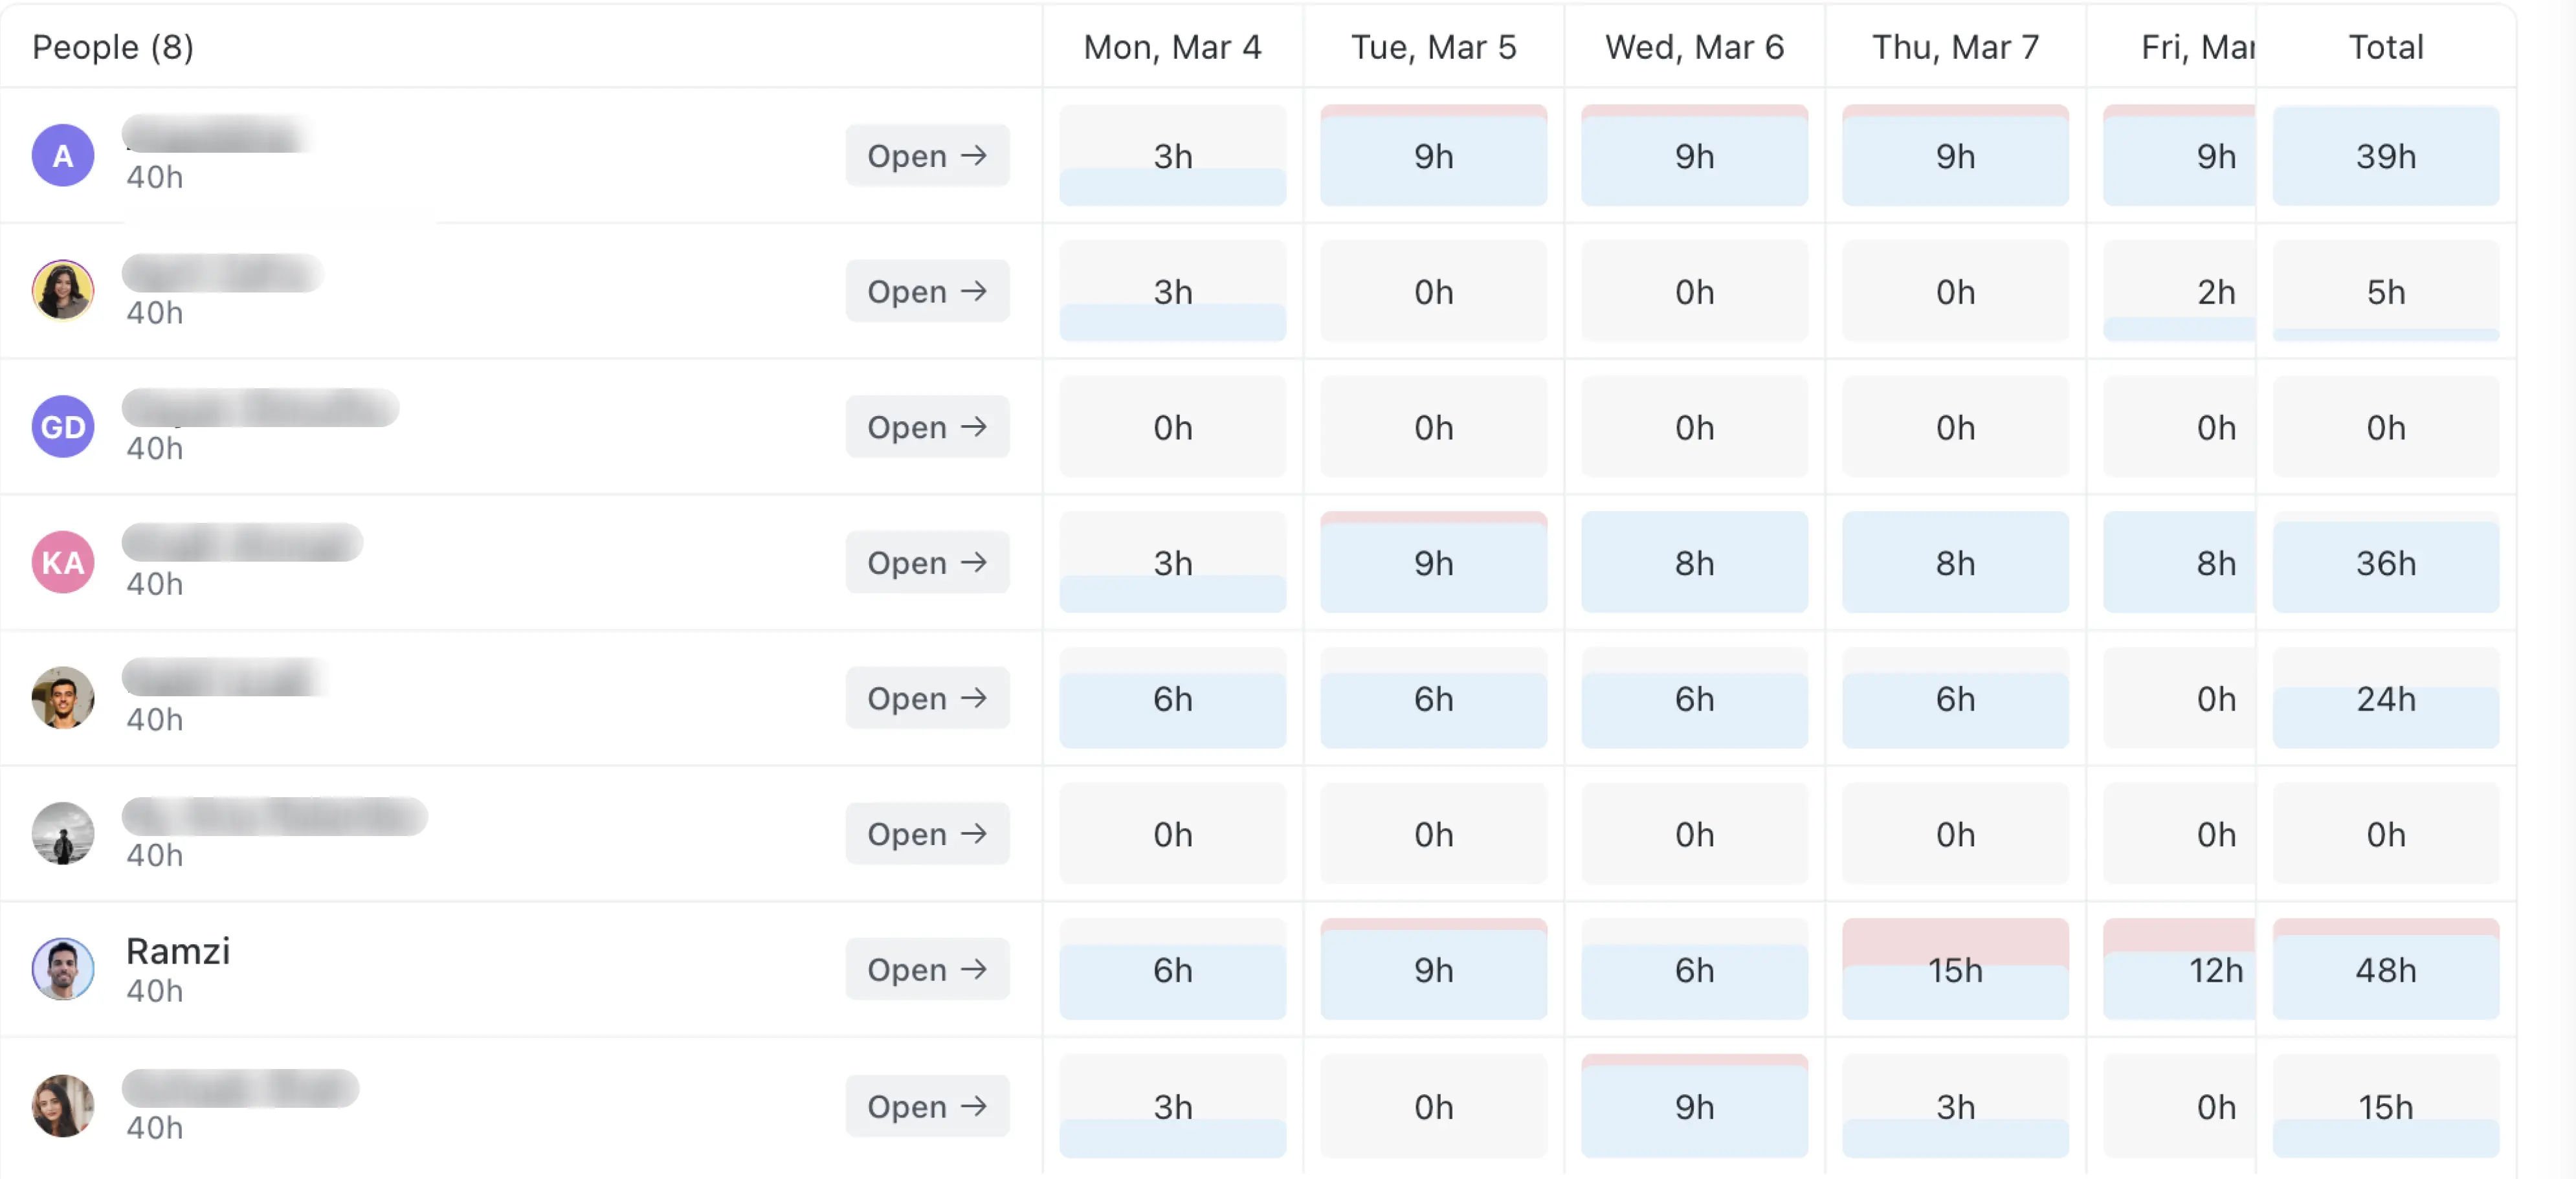Click the 39h total in the first row
2576x1179 pixels.
pos(2386,155)
